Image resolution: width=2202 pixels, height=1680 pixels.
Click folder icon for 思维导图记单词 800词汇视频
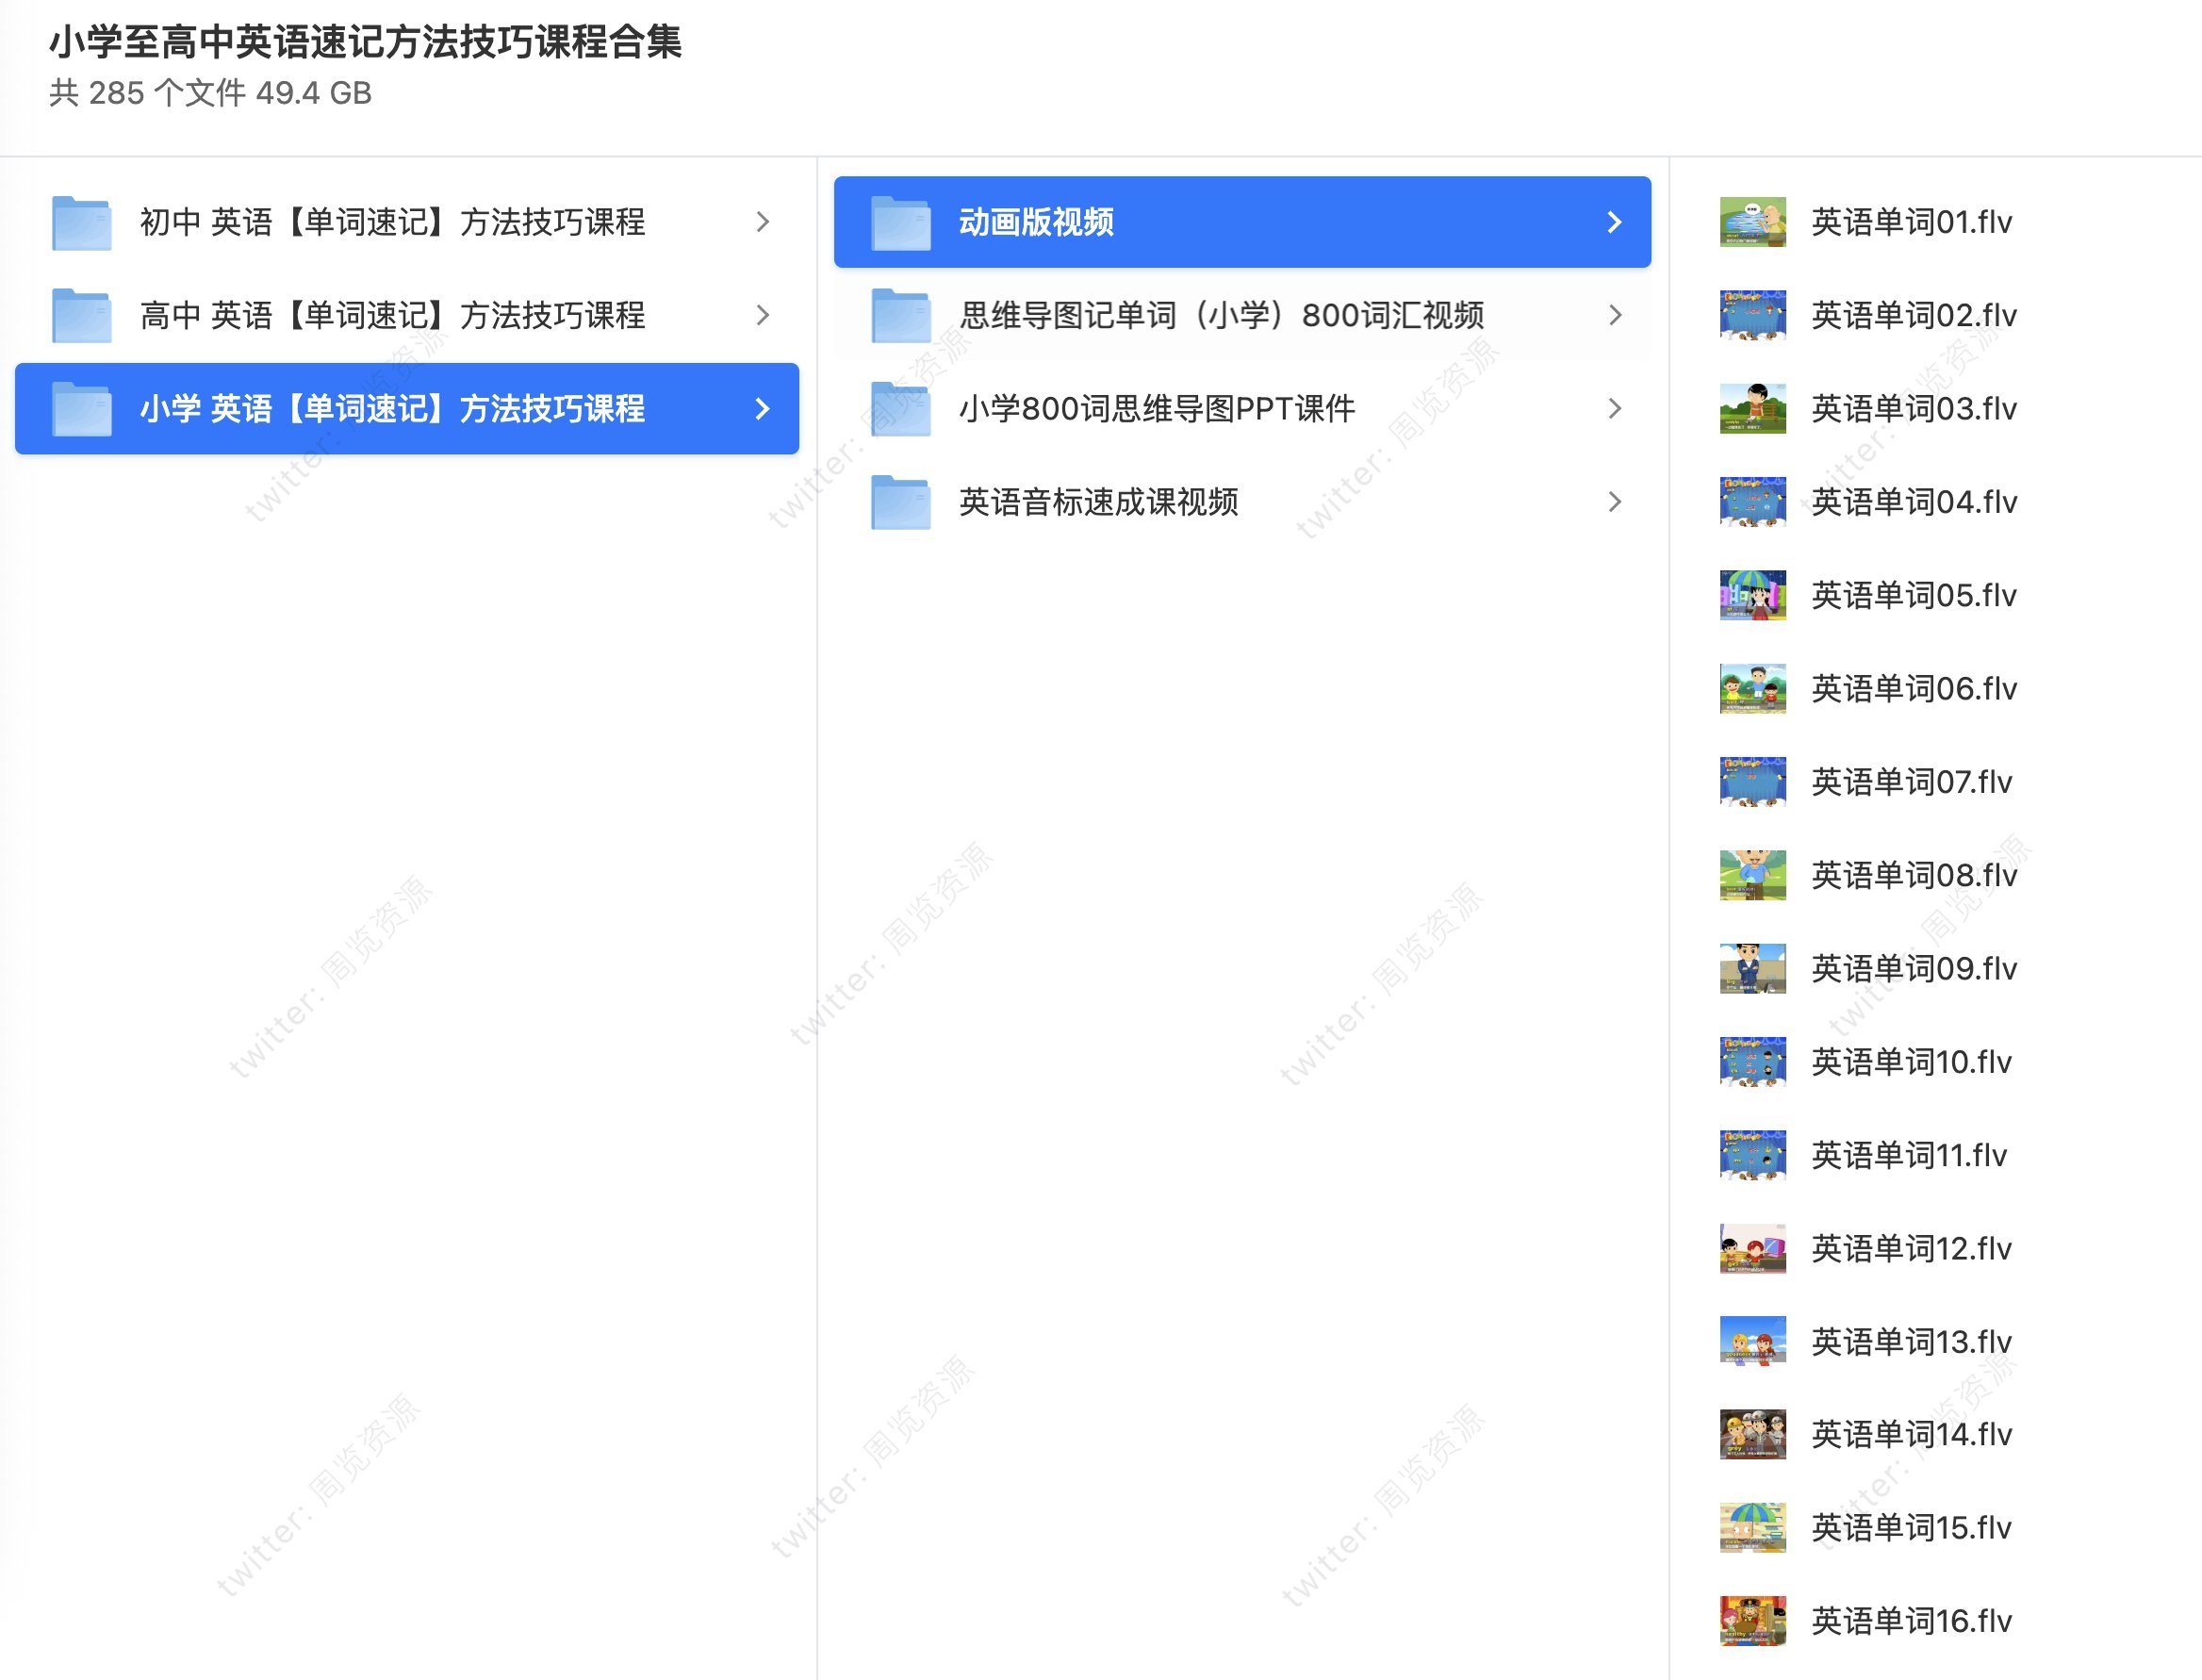[x=901, y=315]
